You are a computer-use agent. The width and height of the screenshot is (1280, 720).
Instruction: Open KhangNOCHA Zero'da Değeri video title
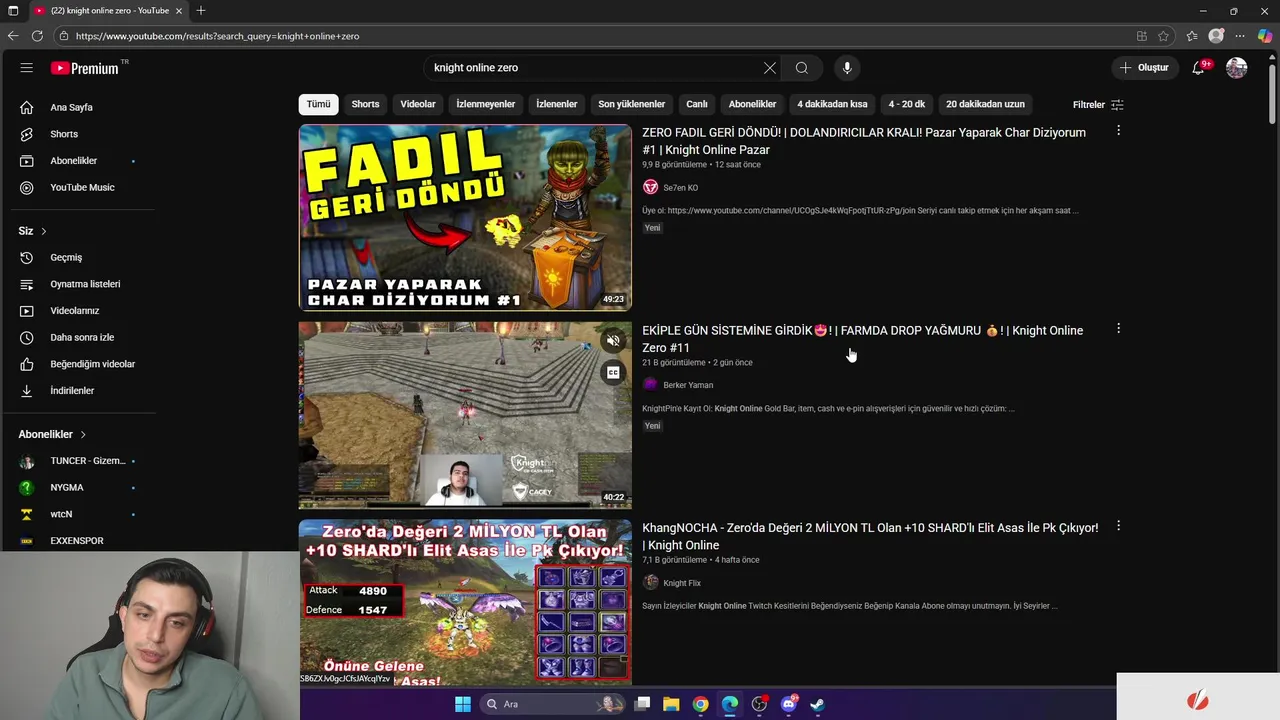(x=870, y=536)
